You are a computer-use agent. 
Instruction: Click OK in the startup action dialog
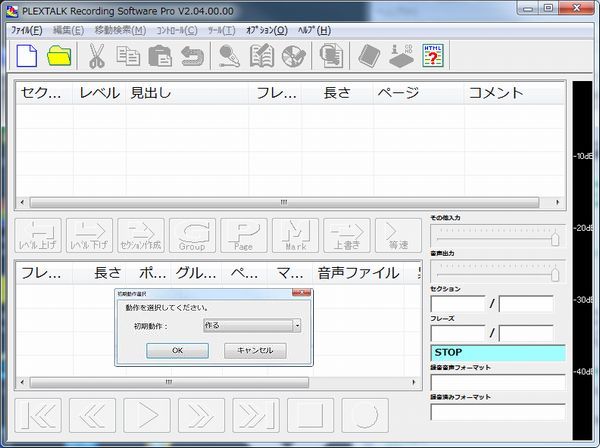[x=177, y=351]
